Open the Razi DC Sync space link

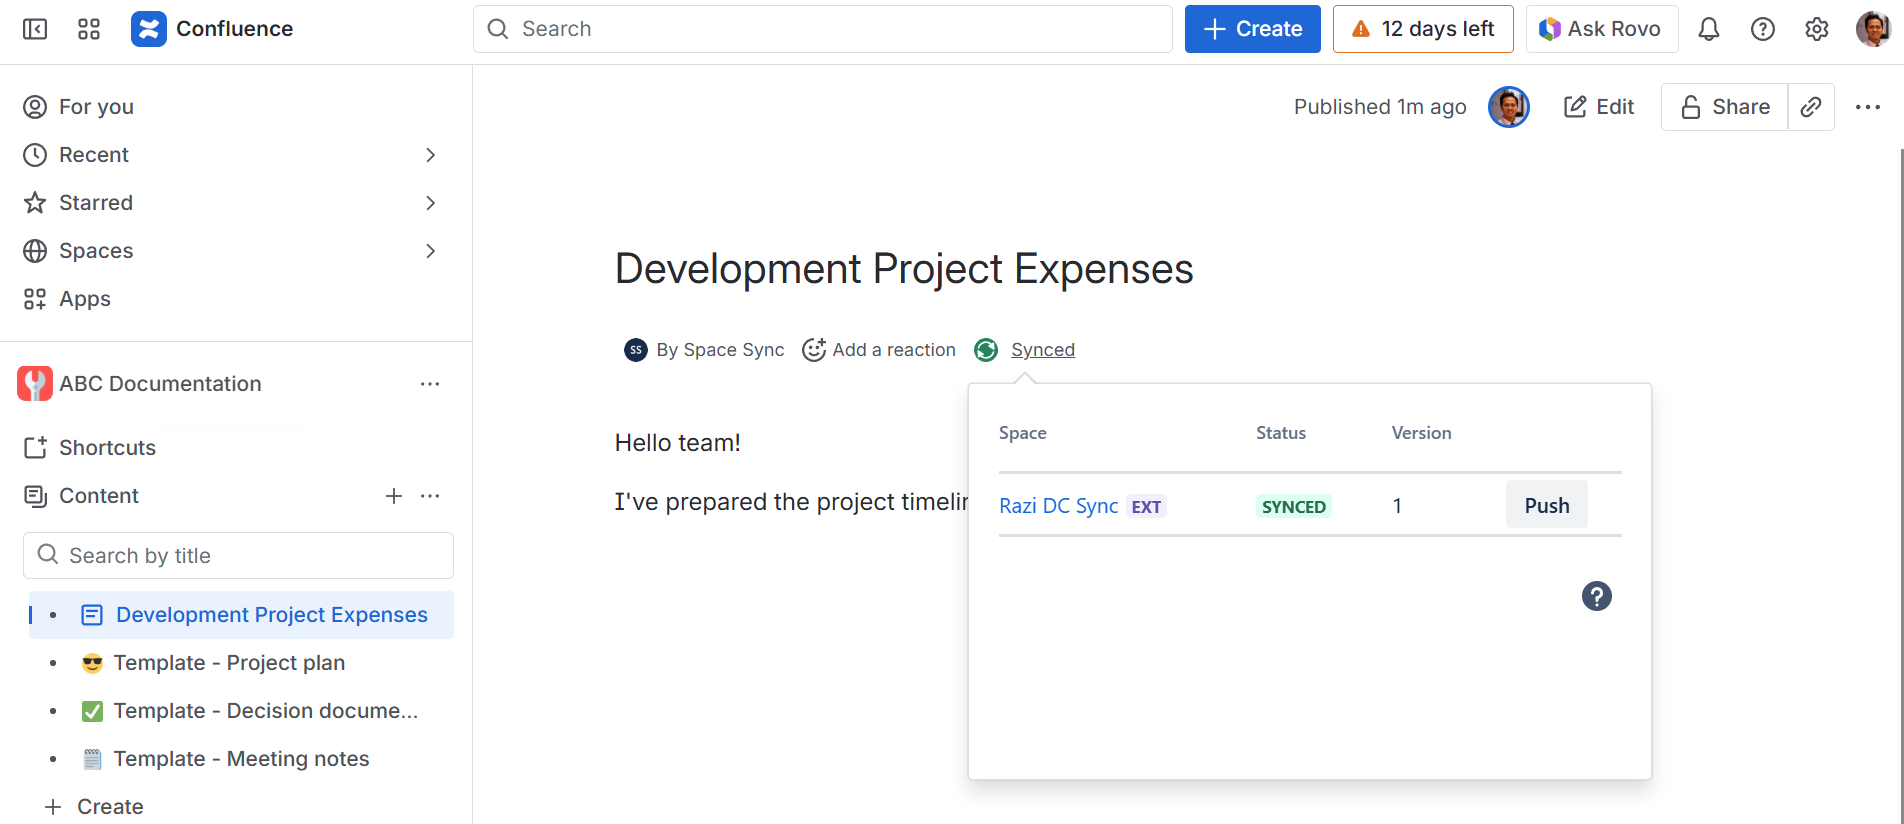coord(1058,506)
